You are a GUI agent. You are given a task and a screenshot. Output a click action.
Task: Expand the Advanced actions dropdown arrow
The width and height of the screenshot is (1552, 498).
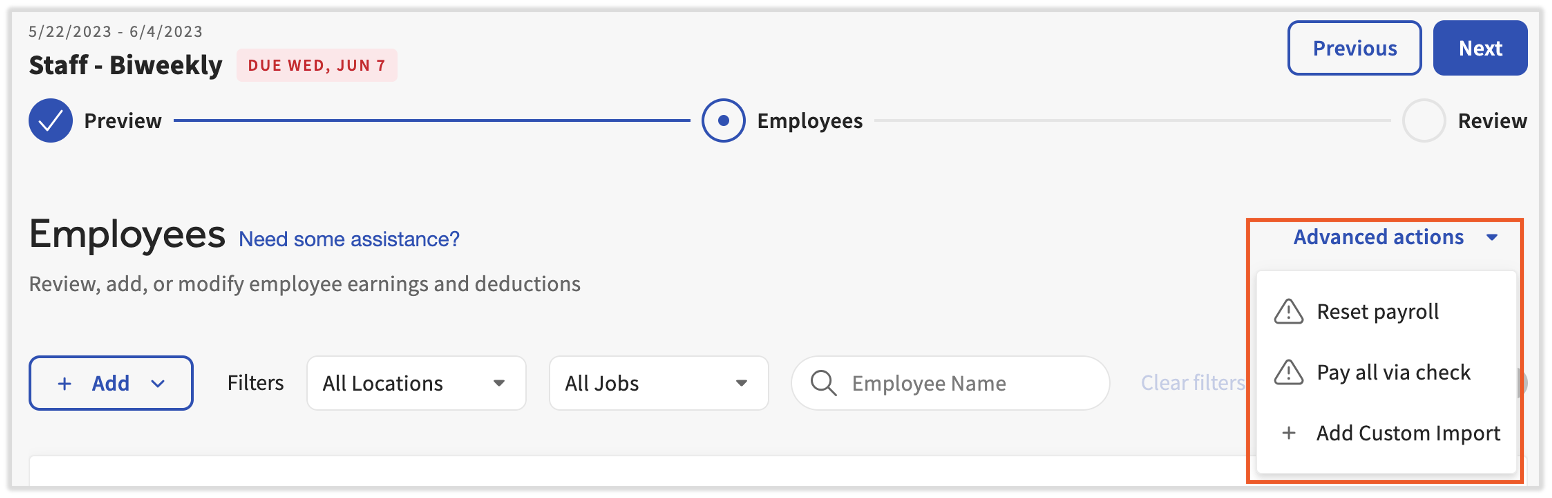[1492, 238]
